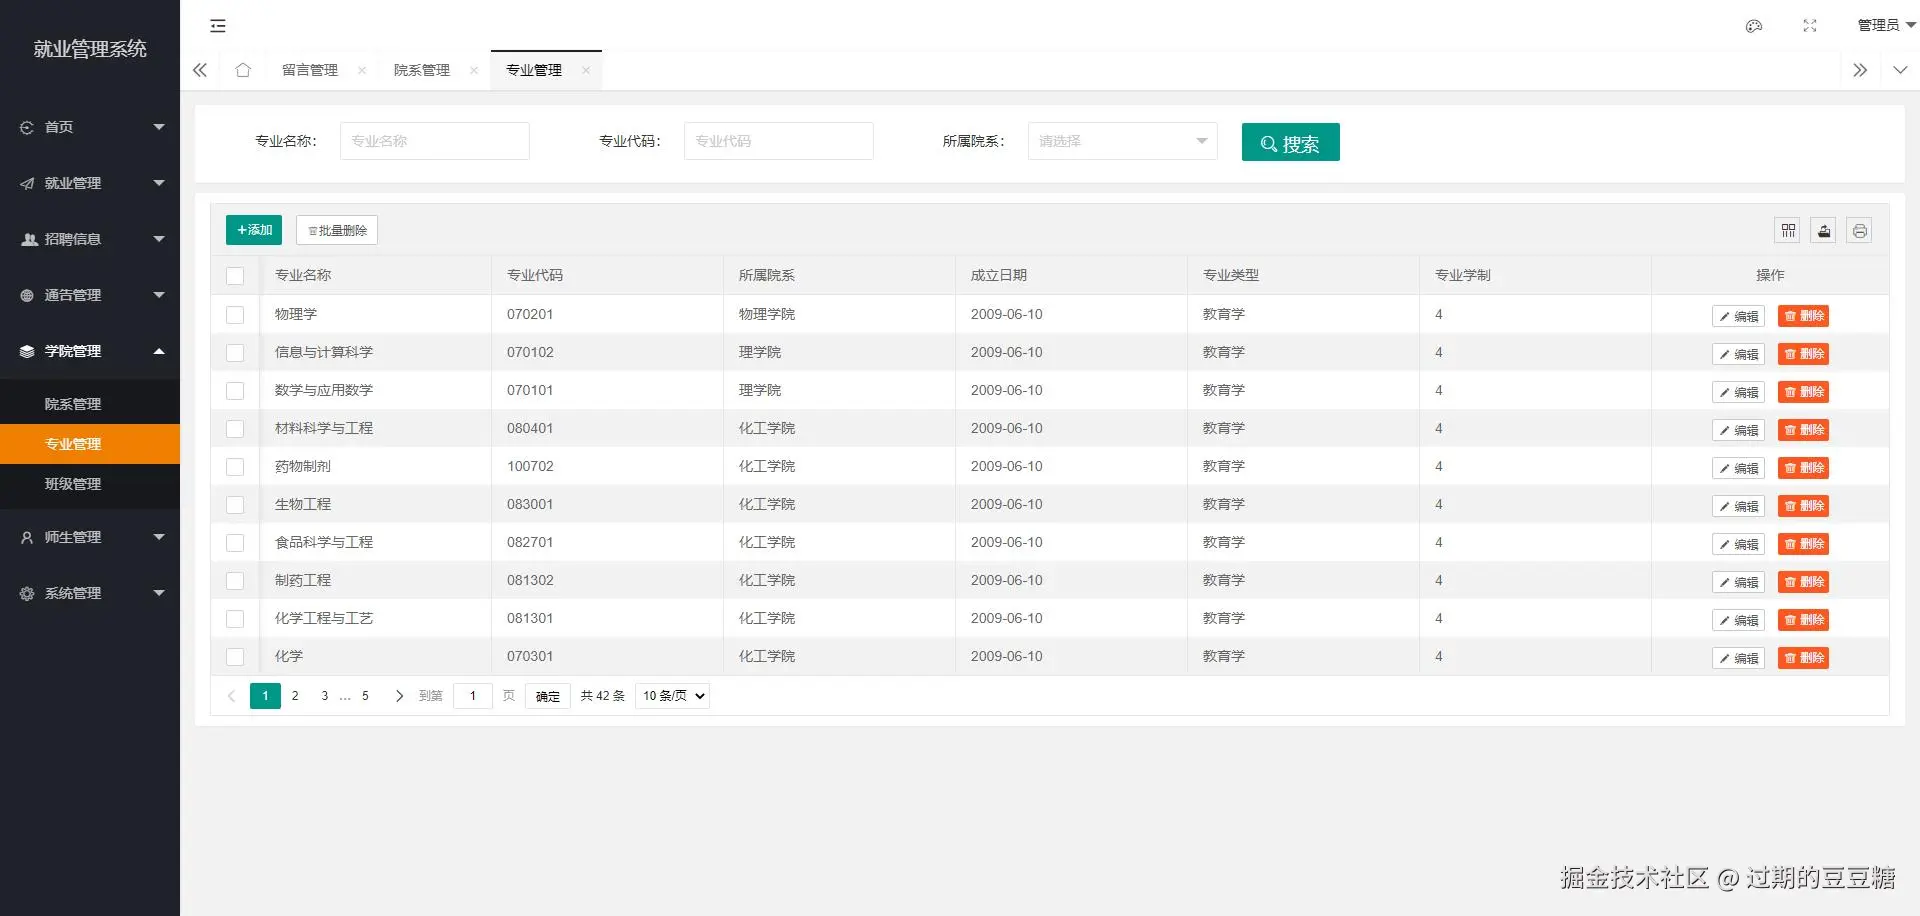Open the 所属院系 dropdown
This screenshot has width=1920, height=916.
tap(1122, 141)
